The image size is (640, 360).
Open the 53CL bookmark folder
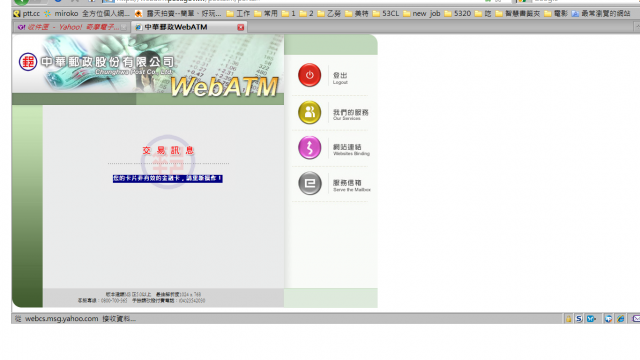pyautogui.click(x=386, y=13)
